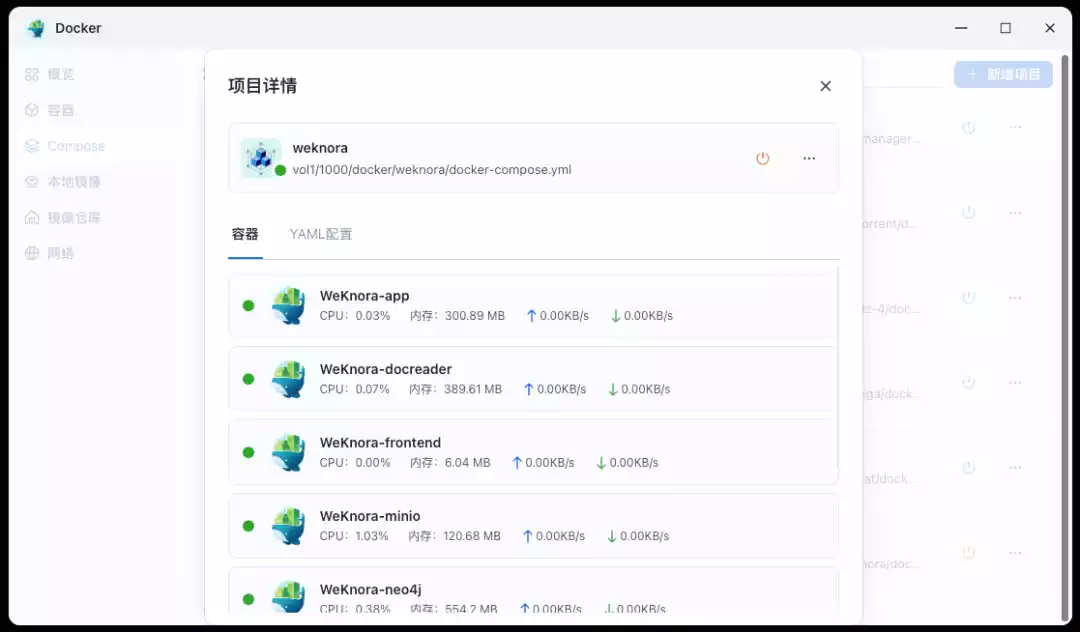Select the WeKnora-minio container row

pyautogui.click(x=533, y=526)
